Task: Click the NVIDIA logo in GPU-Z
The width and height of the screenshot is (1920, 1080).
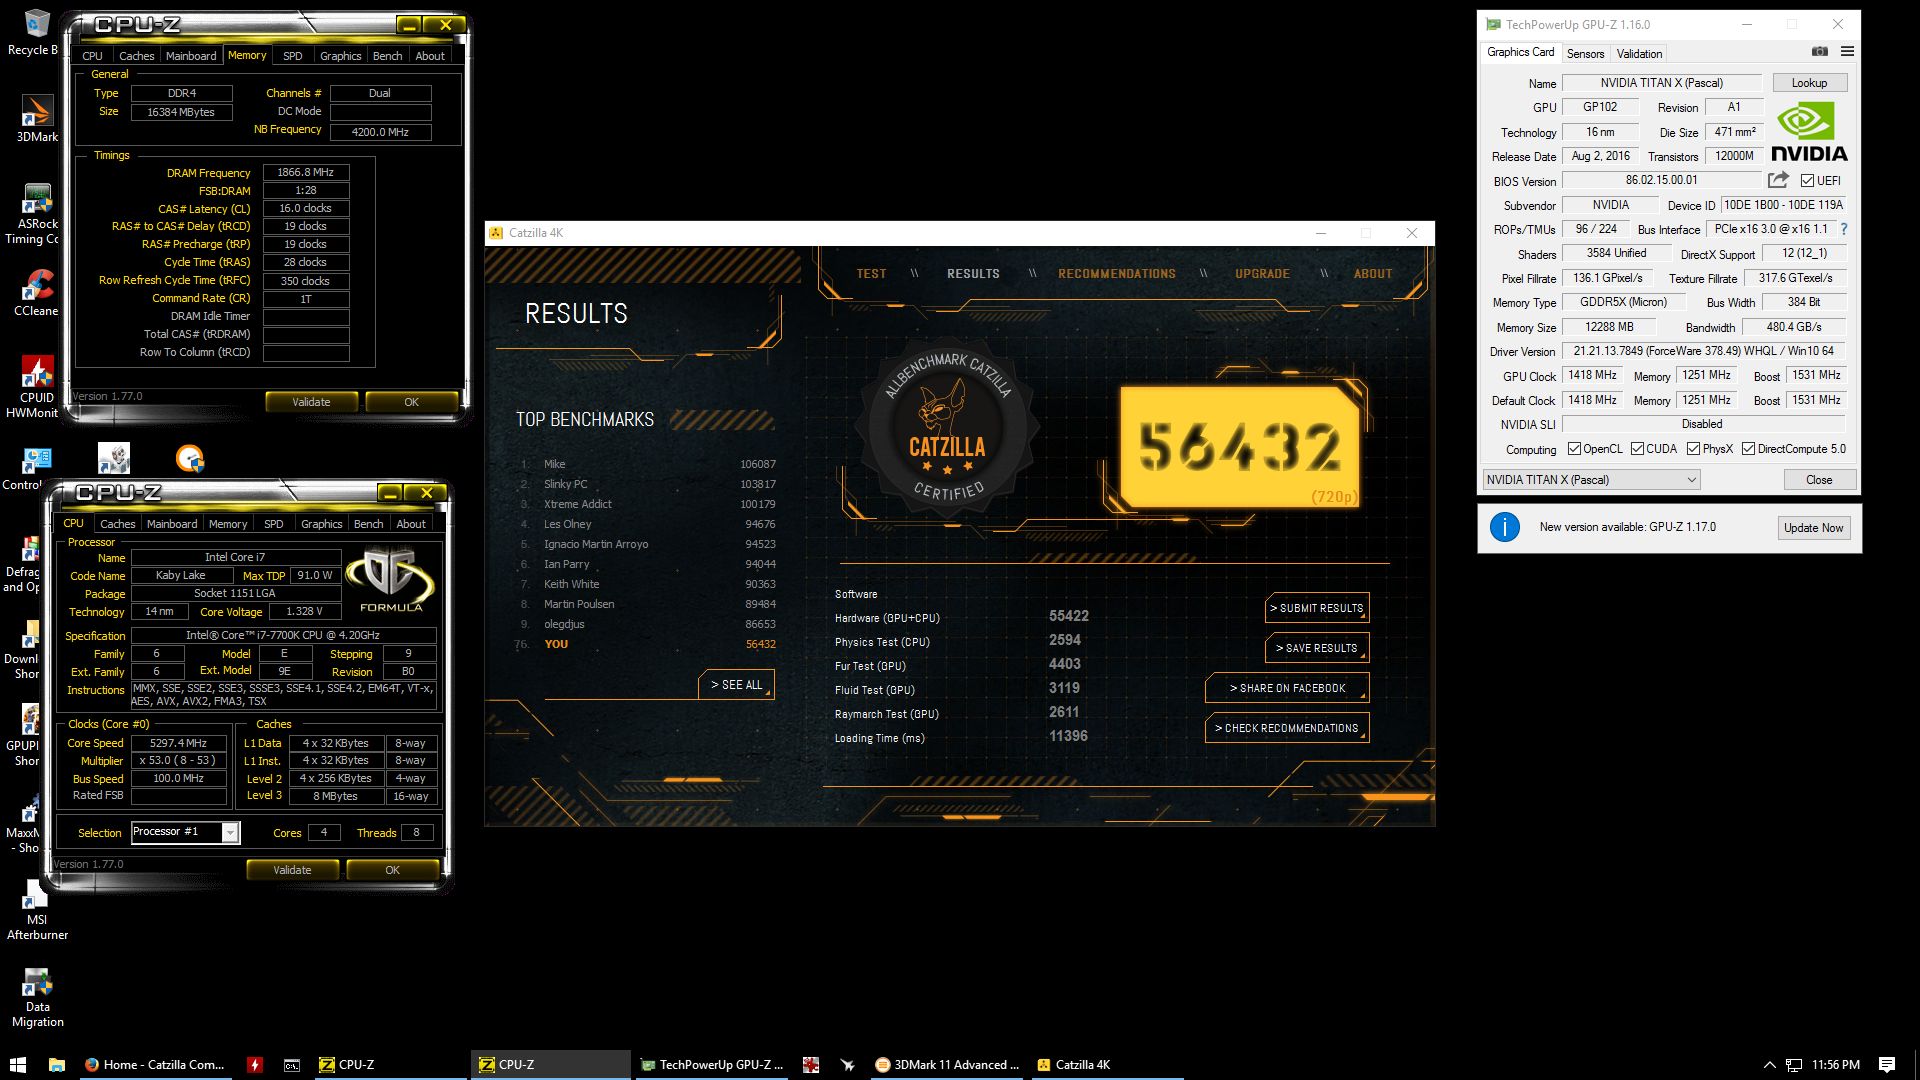Action: click(x=1808, y=132)
